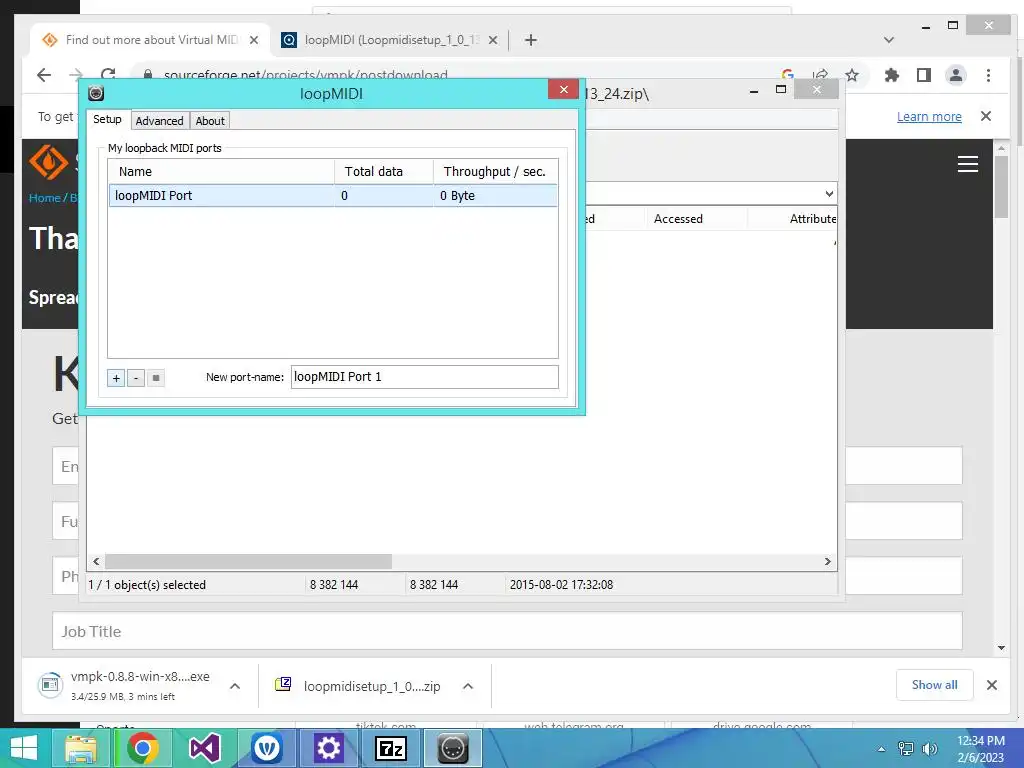The width and height of the screenshot is (1024, 768).
Task: Click the New port-name input field
Action: pyautogui.click(x=424, y=377)
